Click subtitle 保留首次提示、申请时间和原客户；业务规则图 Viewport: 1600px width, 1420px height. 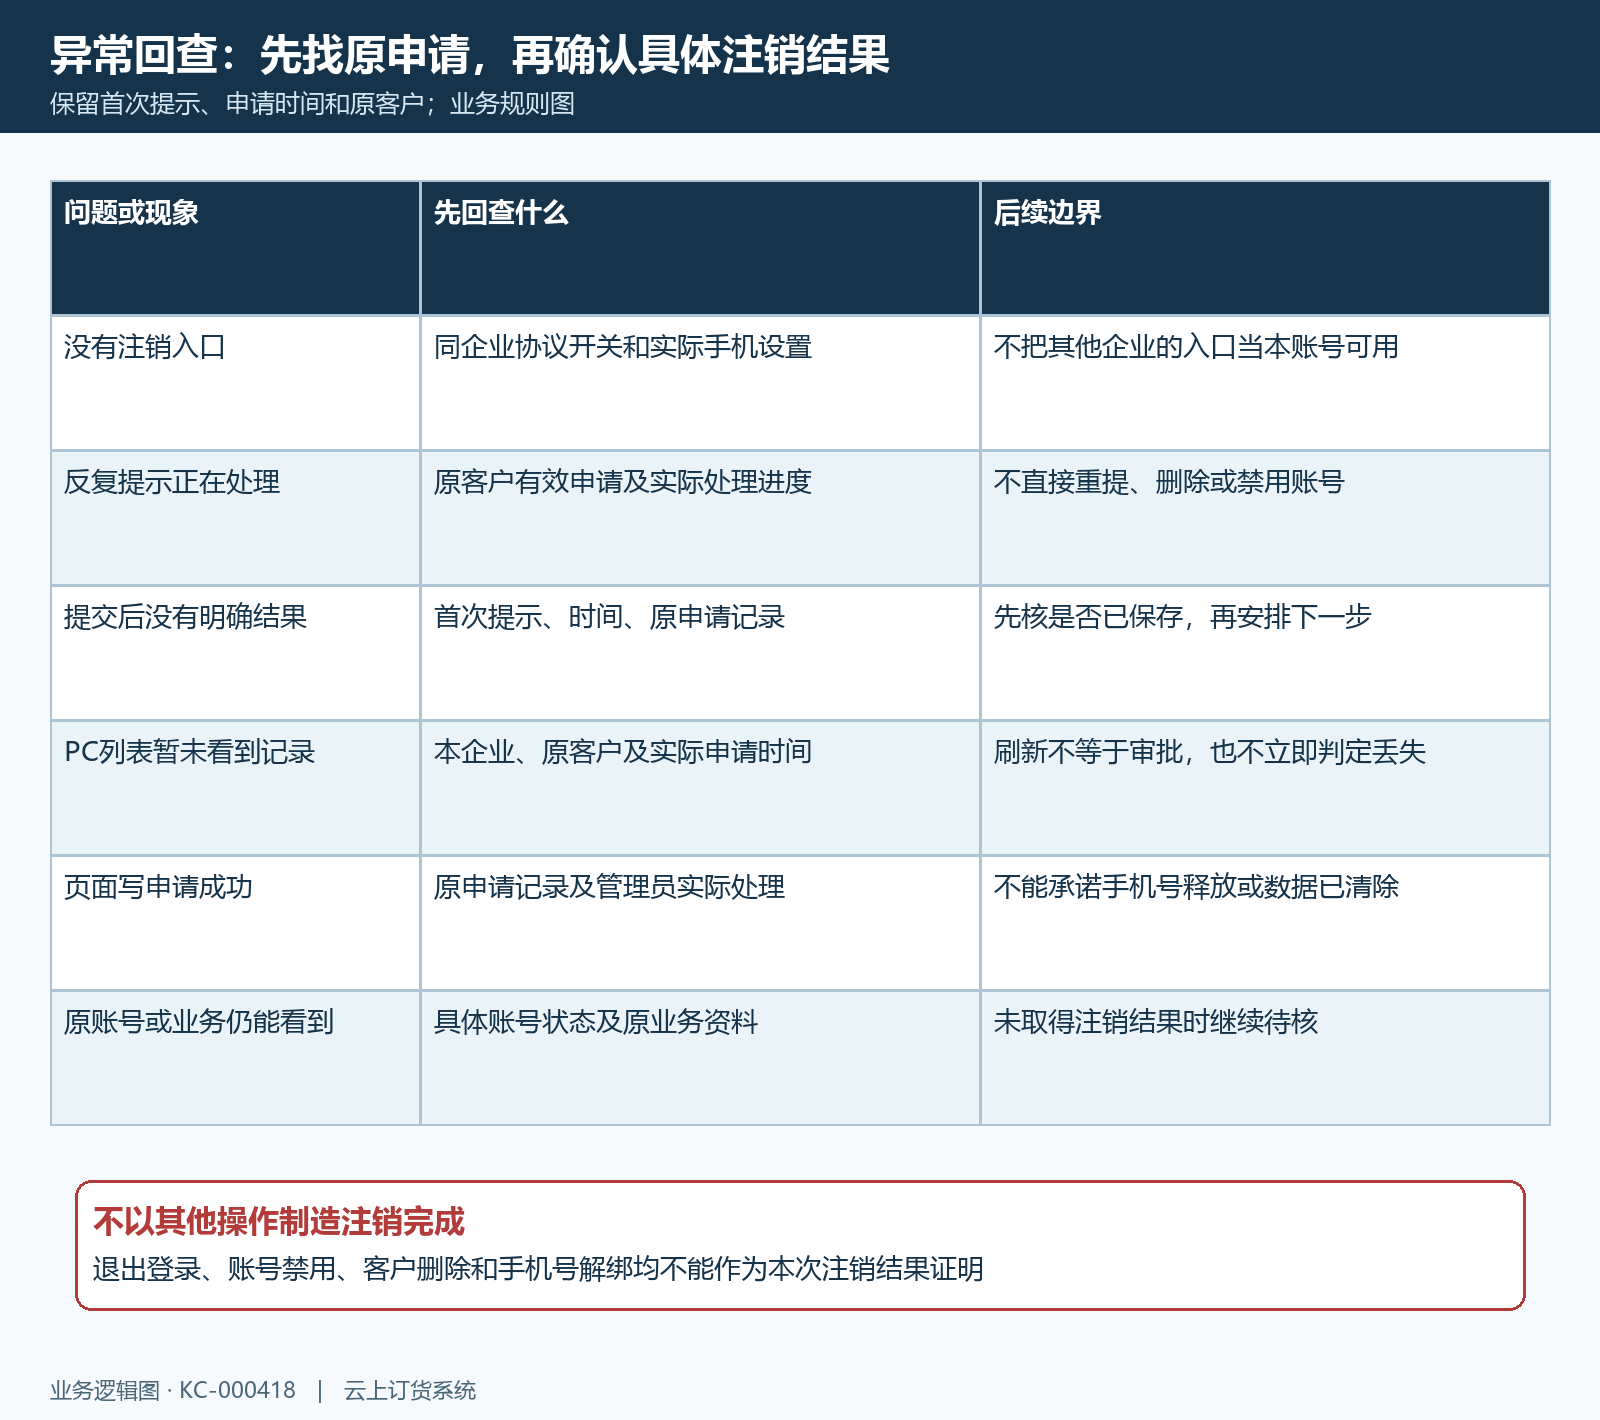pos(312,104)
